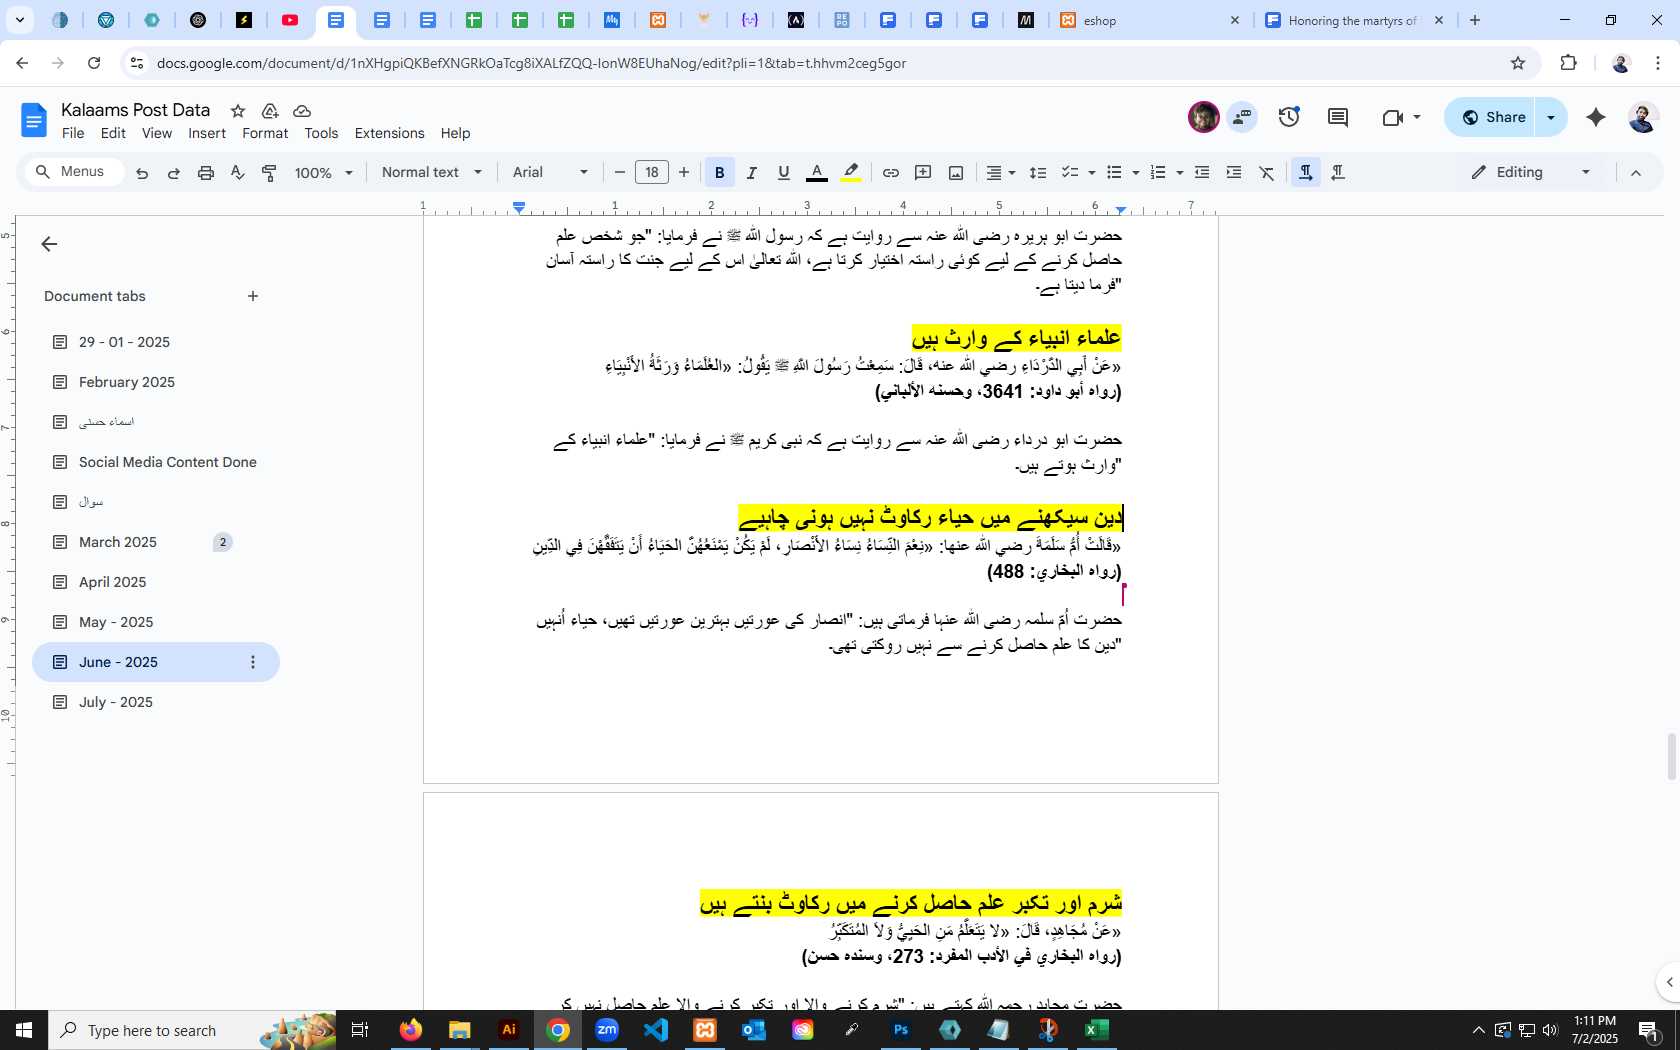Star the Kalaams Post Data document
The width and height of the screenshot is (1680, 1050).
tap(238, 111)
